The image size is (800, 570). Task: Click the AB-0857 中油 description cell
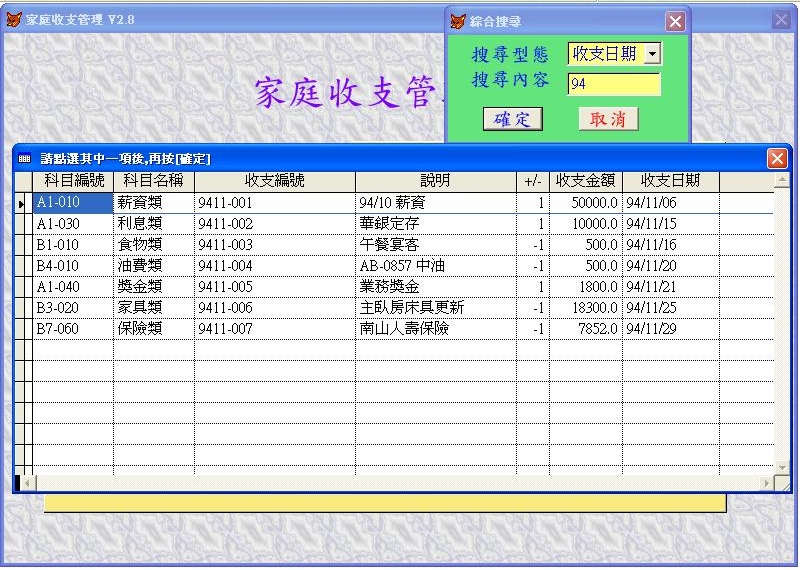(x=436, y=266)
